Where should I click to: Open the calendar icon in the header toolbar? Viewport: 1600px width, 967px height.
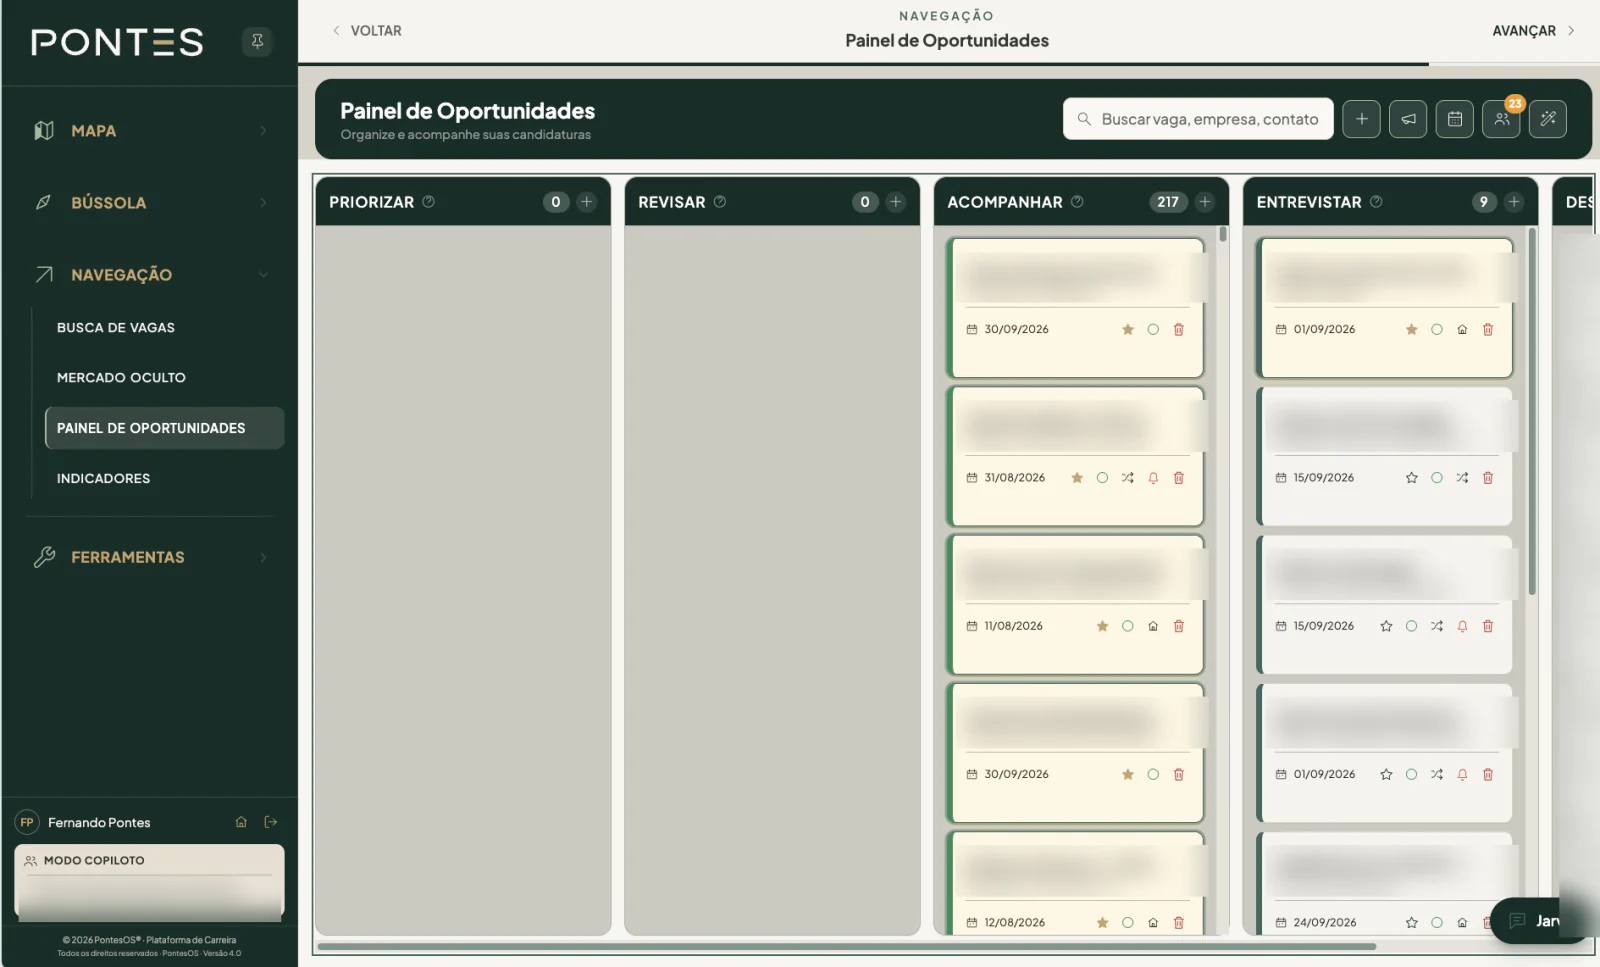tap(1455, 119)
